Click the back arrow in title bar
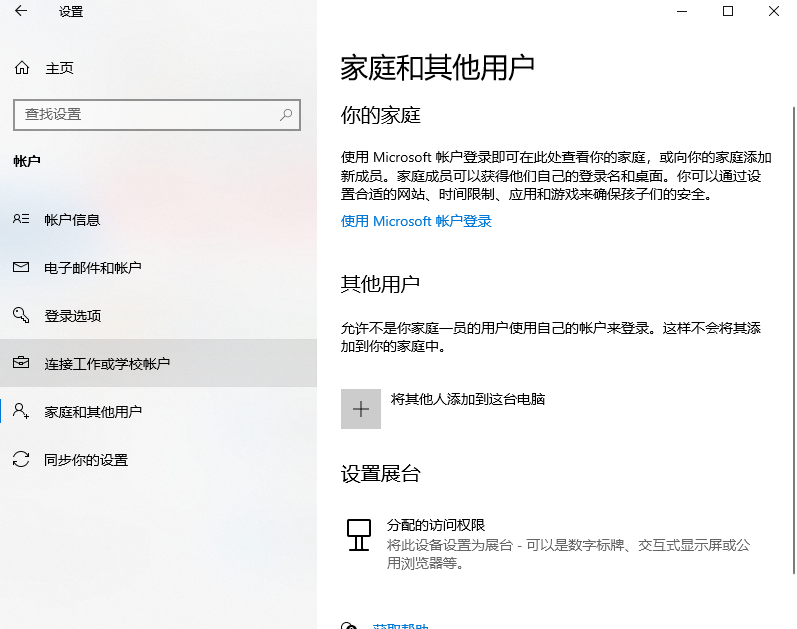Viewport: 797px width, 629px height. pos(21,12)
